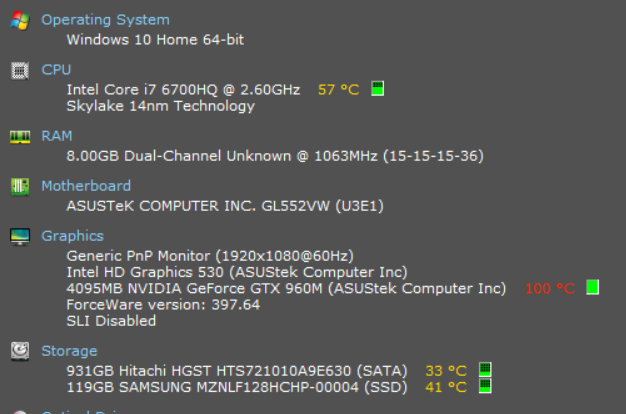
Task: Click the Motherboard section icon
Action: (x=19, y=186)
